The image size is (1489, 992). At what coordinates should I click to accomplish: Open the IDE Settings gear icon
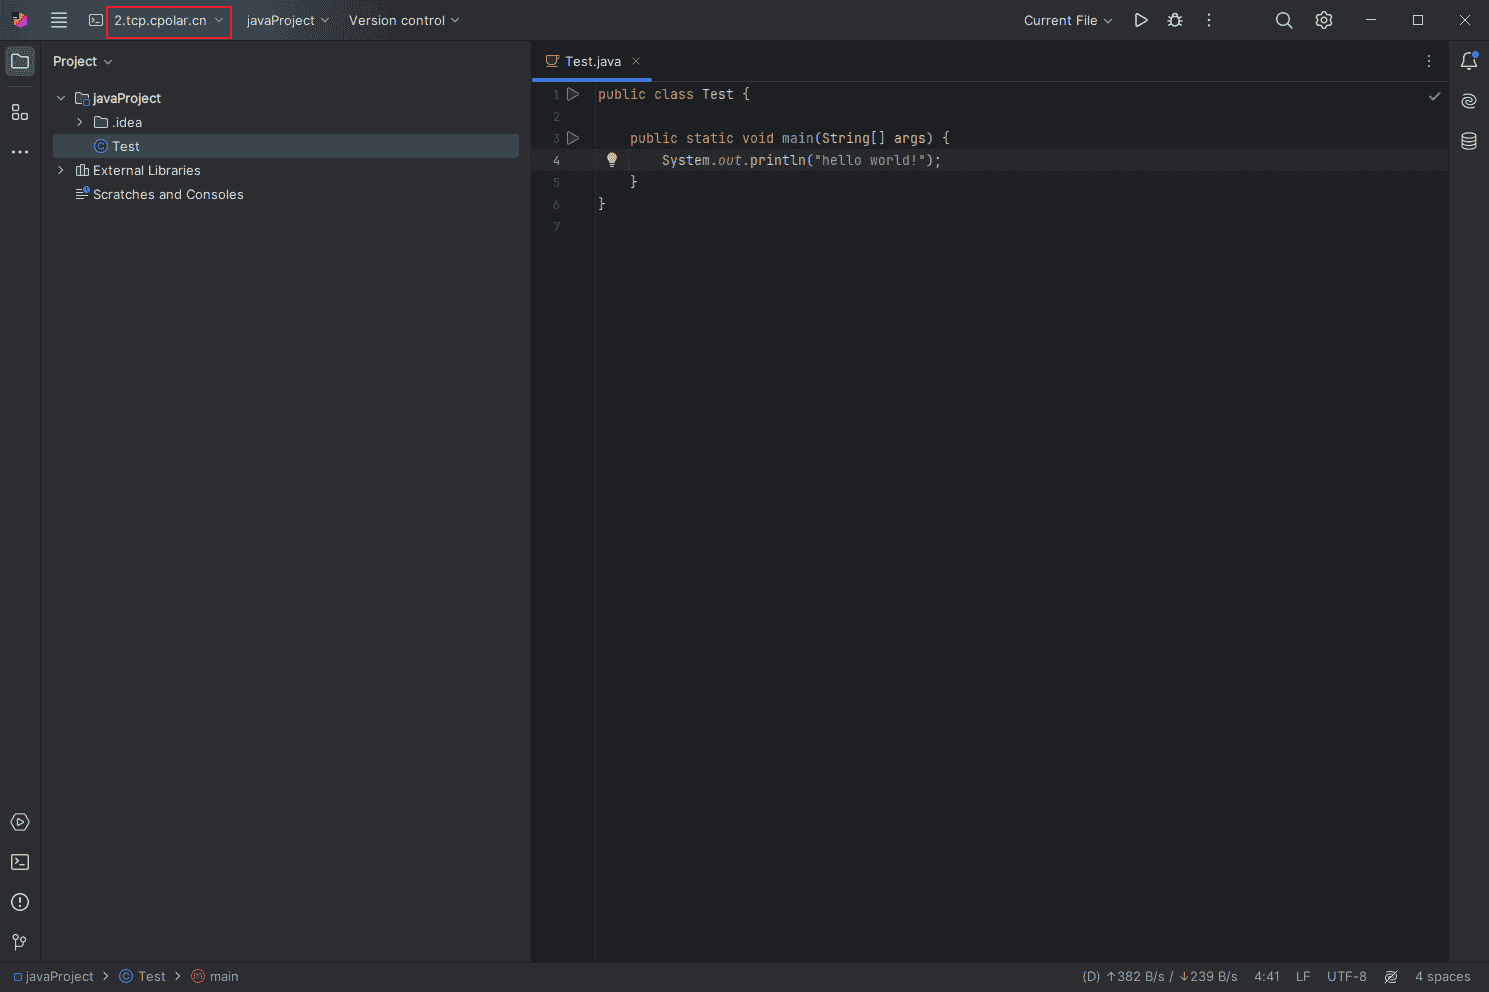point(1322,20)
